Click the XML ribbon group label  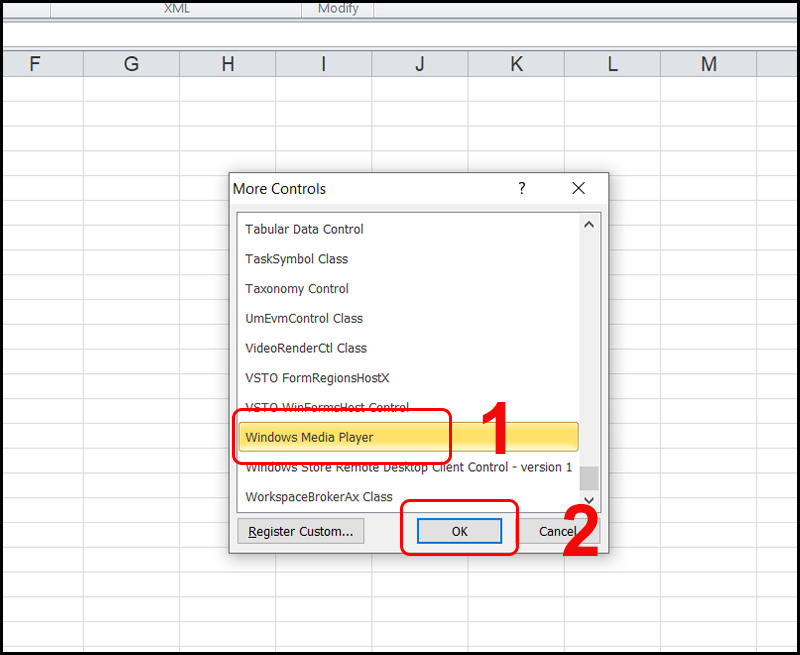pyautogui.click(x=177, y=9)
